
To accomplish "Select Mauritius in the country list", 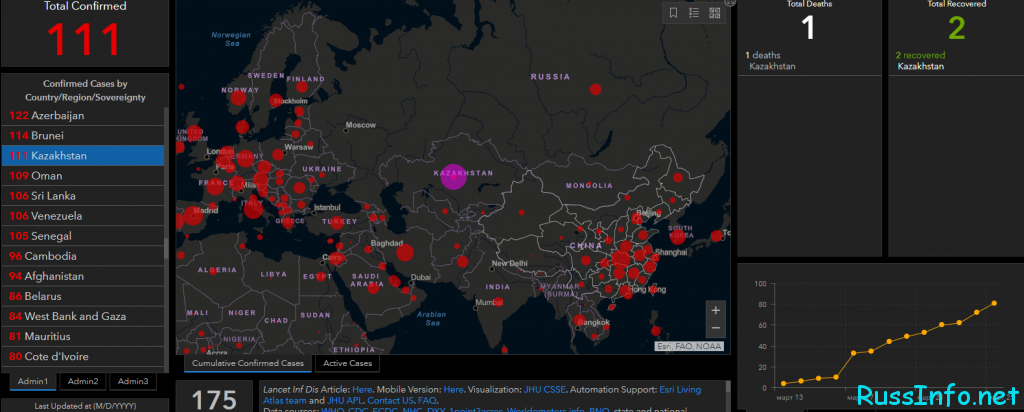I will pos(83,336).
